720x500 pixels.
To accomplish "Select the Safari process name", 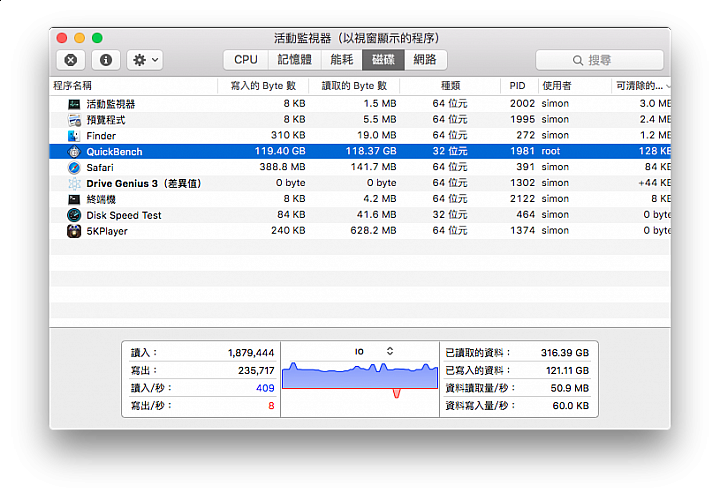I will pos(100,168).
